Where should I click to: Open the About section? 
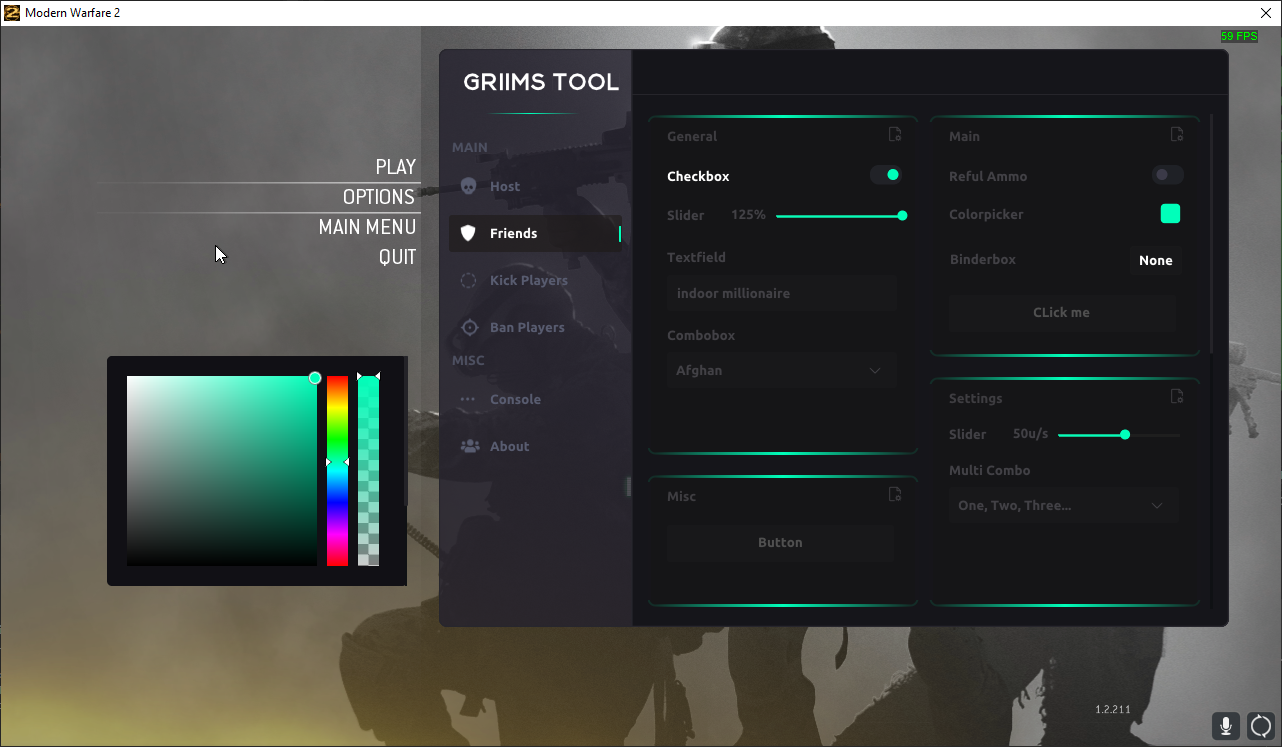pos(535,446)
